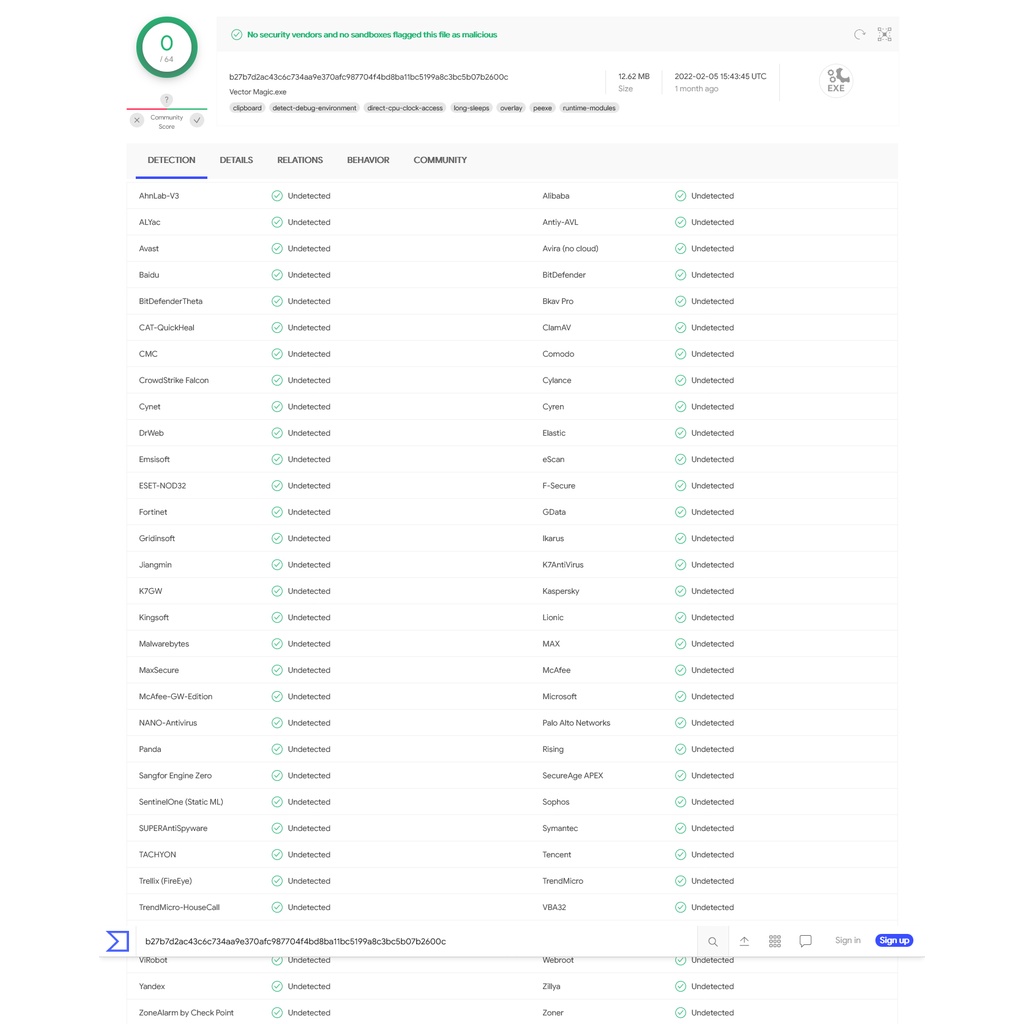
Task: Click the long-sleeps tag
Action: (471, 108)
